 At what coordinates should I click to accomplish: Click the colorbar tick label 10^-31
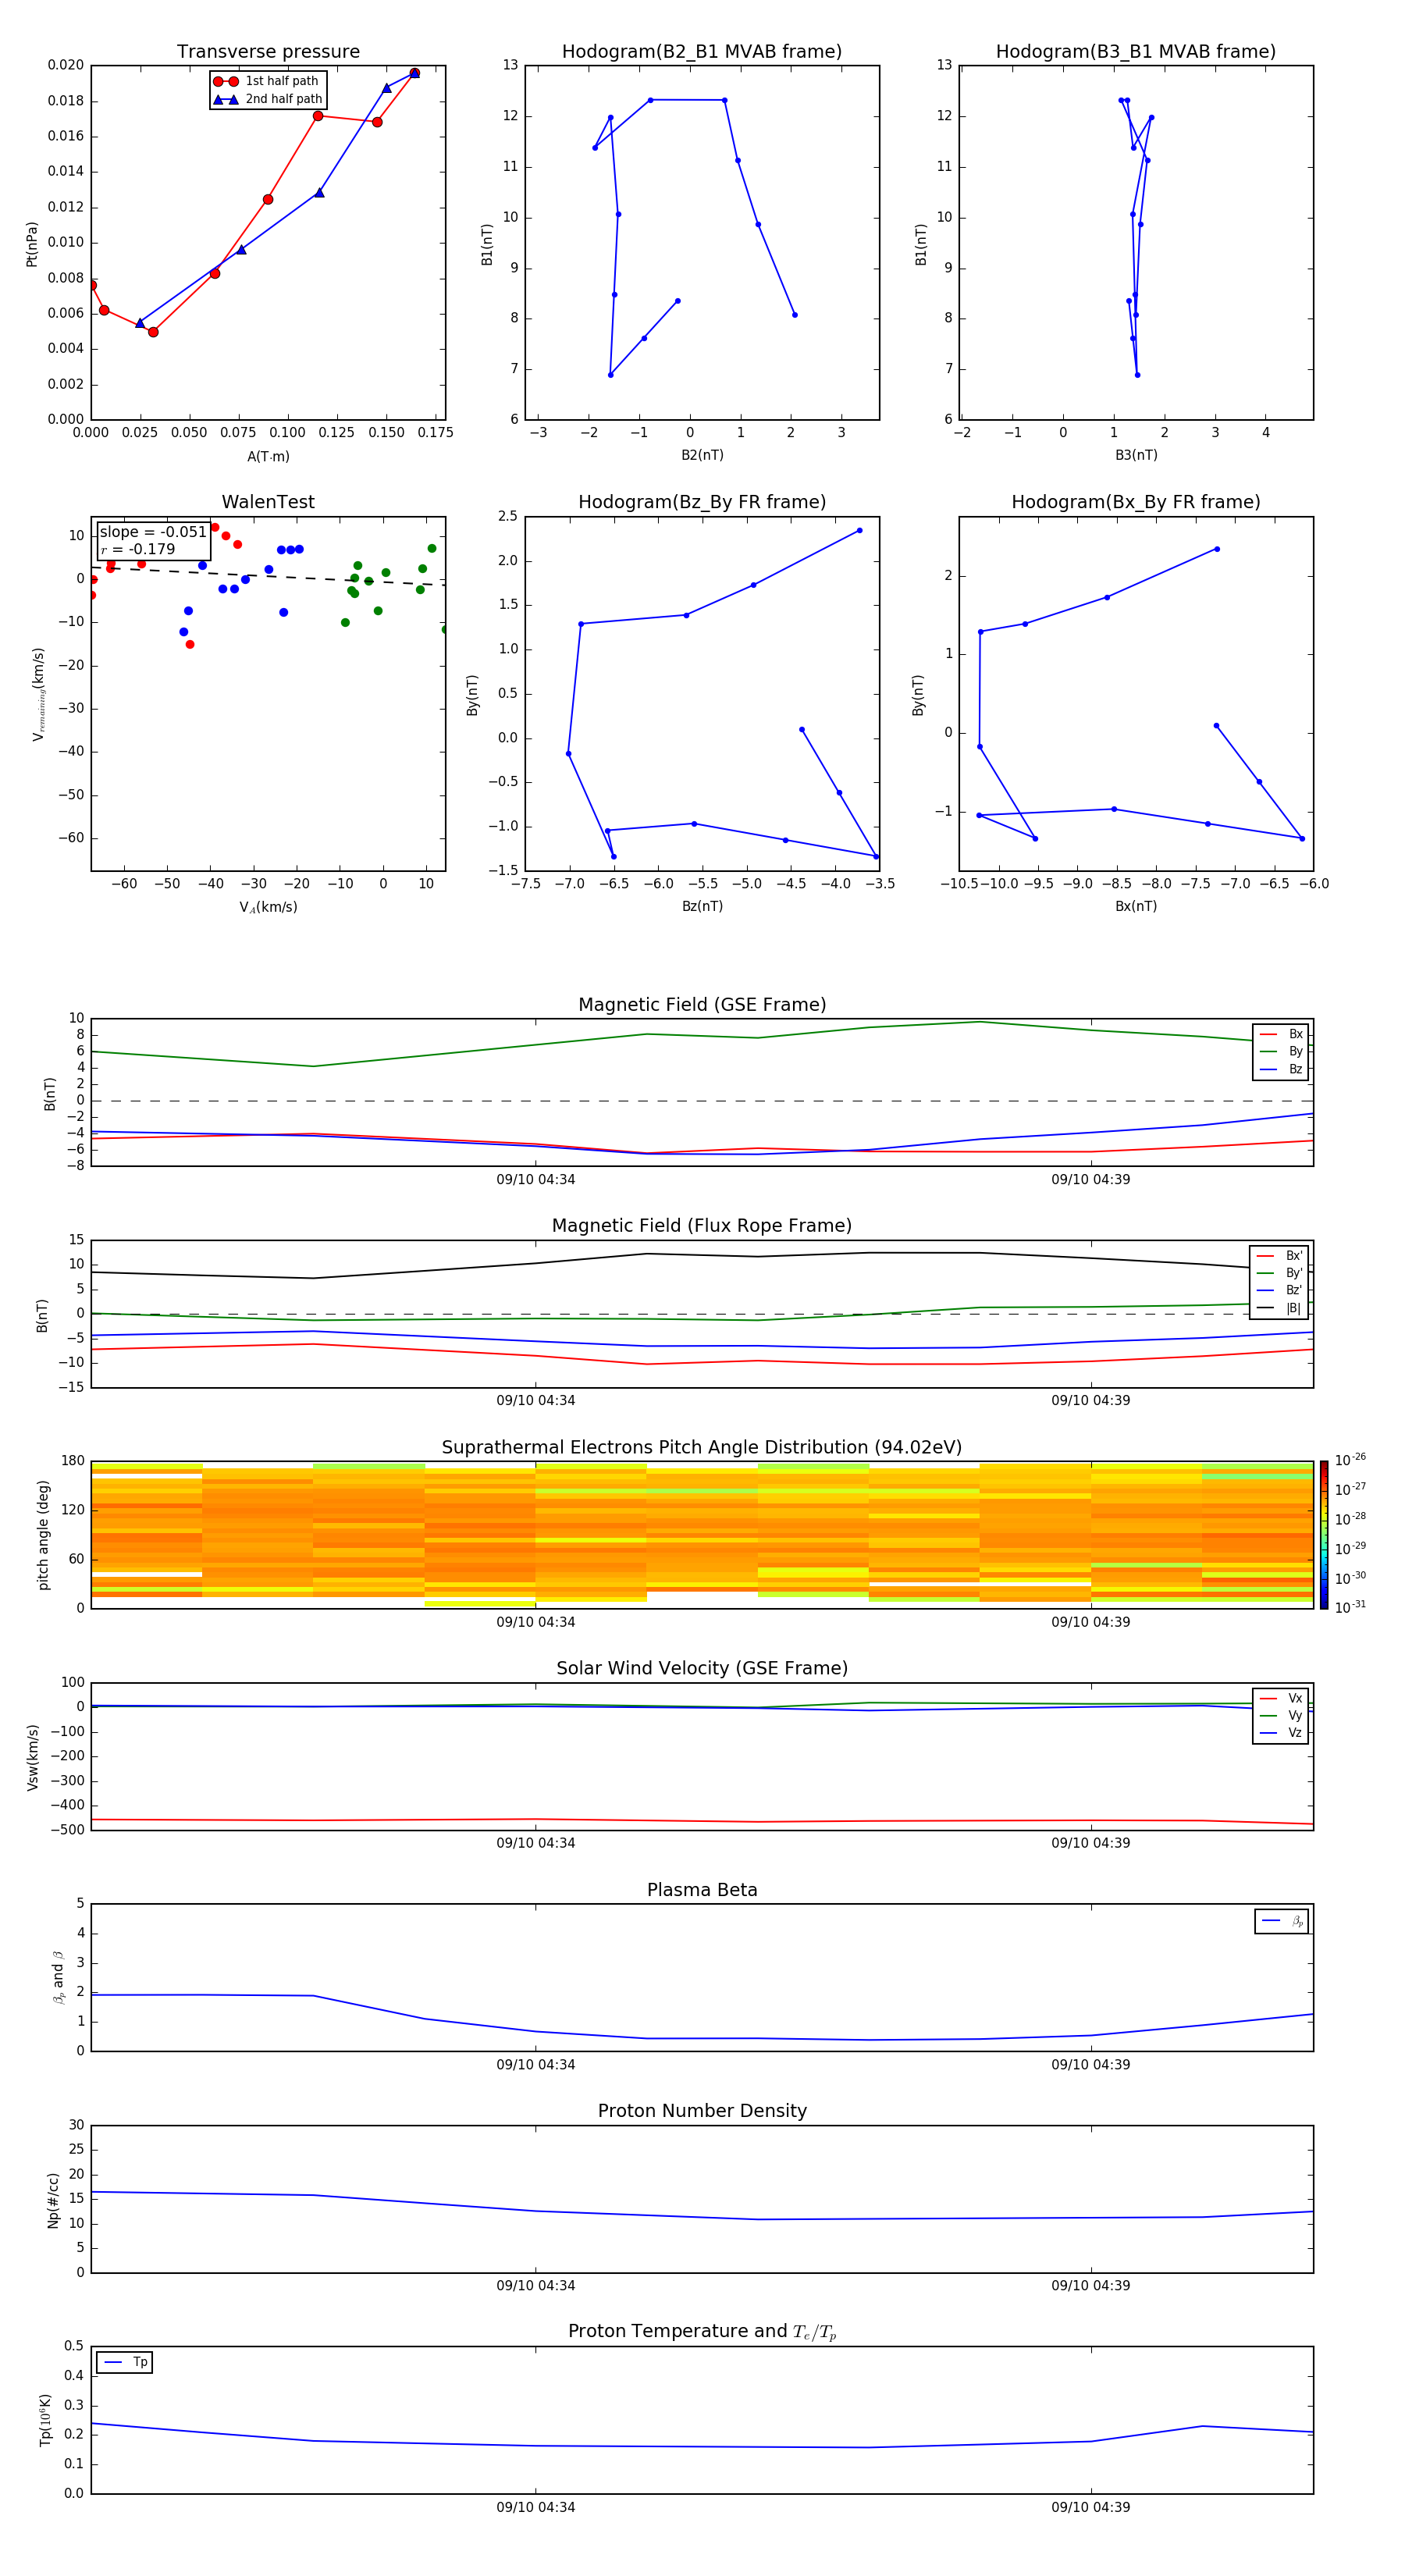click(x=1350, y=1607)
